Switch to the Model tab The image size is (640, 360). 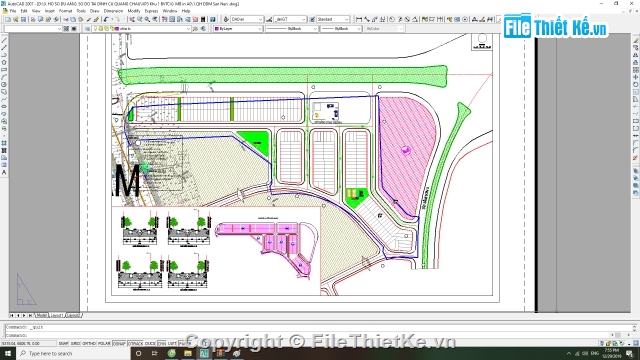[x=41, y=315]
